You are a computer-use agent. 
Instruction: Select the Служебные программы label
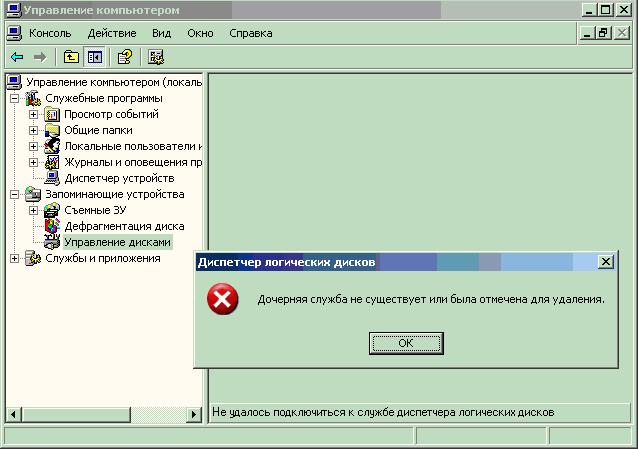(x=104, y=99)
